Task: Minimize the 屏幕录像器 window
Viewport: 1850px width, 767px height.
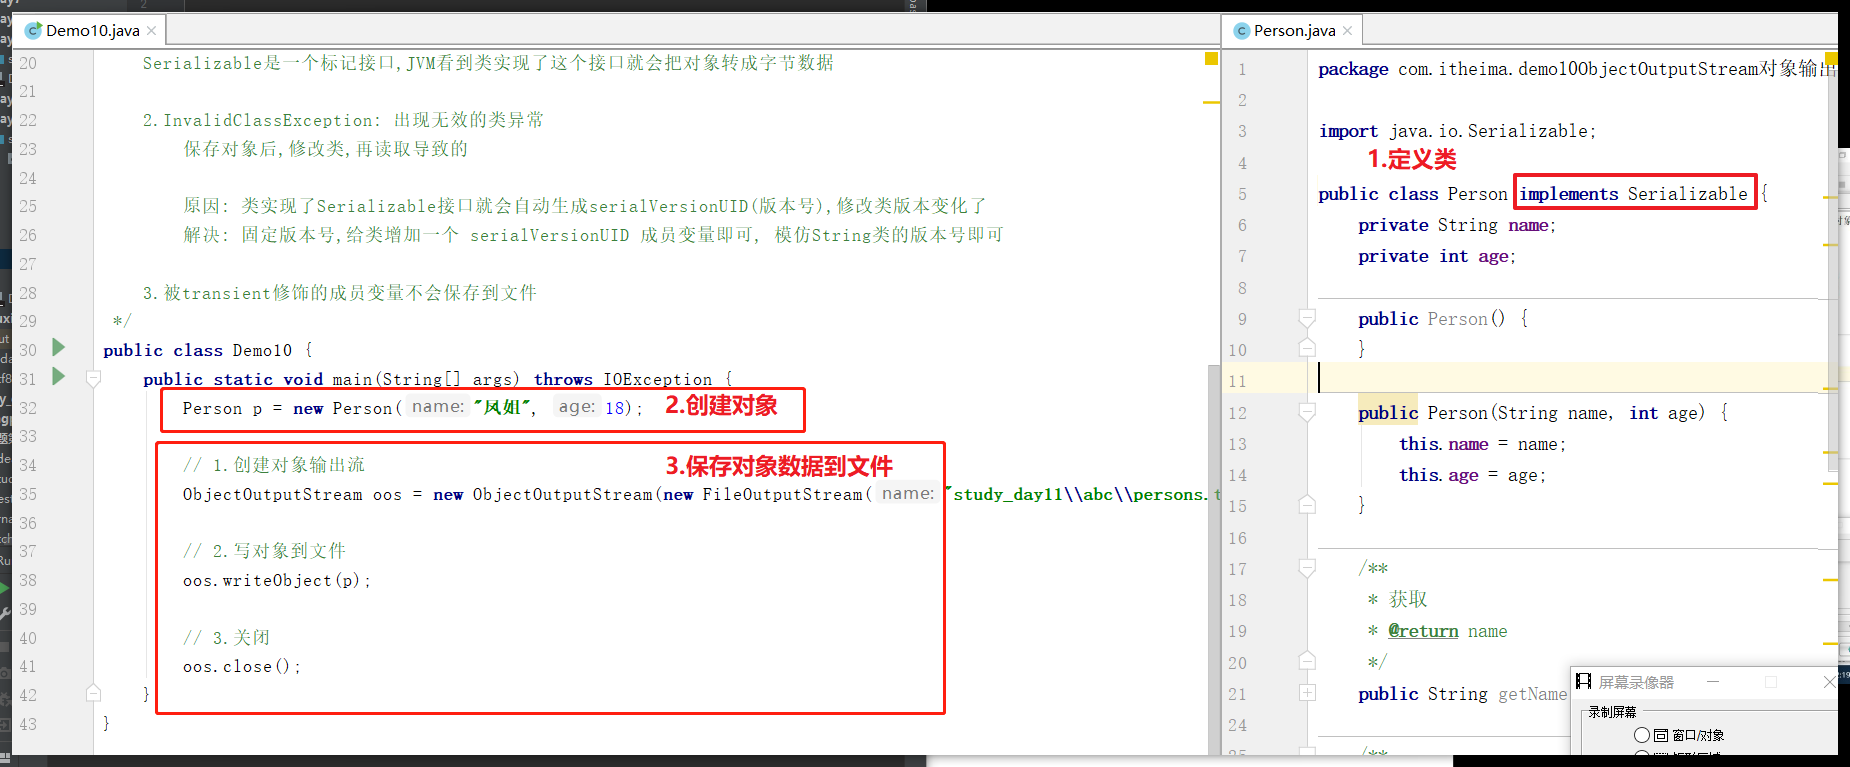Action: tap(1713, 682)
